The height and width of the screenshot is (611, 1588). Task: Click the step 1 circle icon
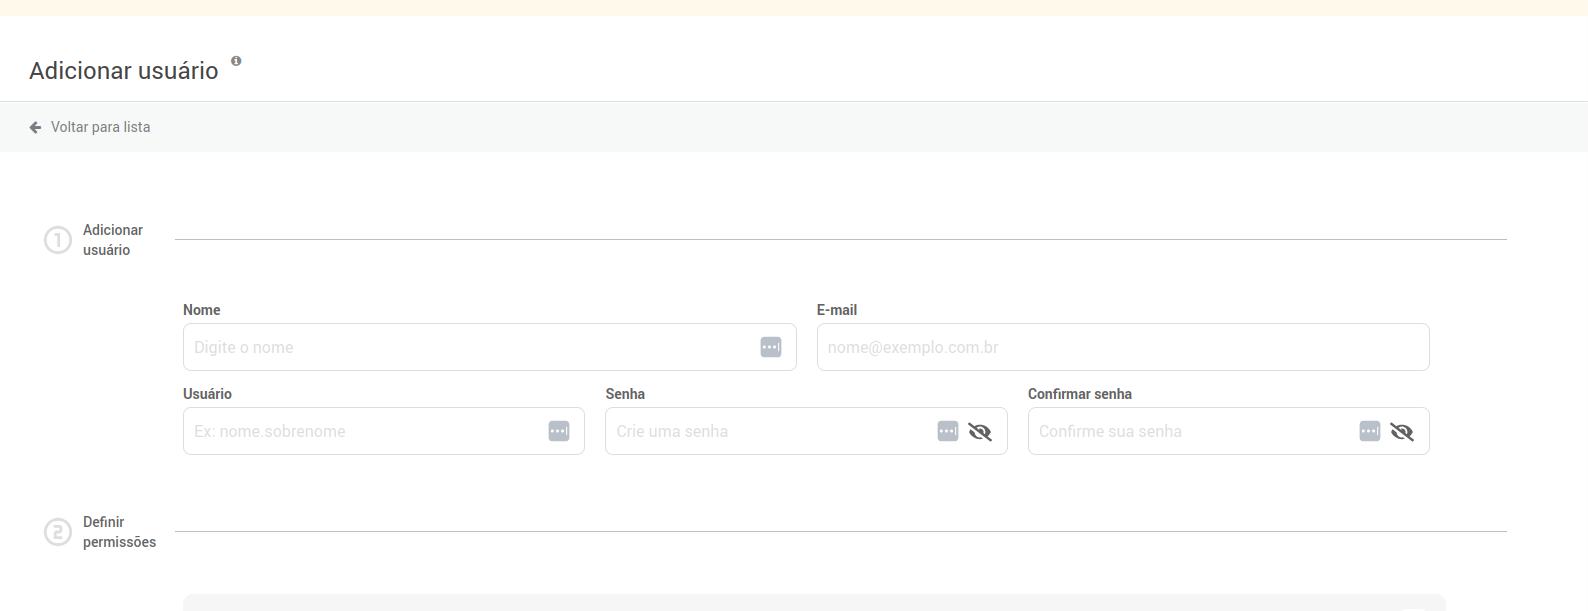pyautogui.click(x=58, y=240)
